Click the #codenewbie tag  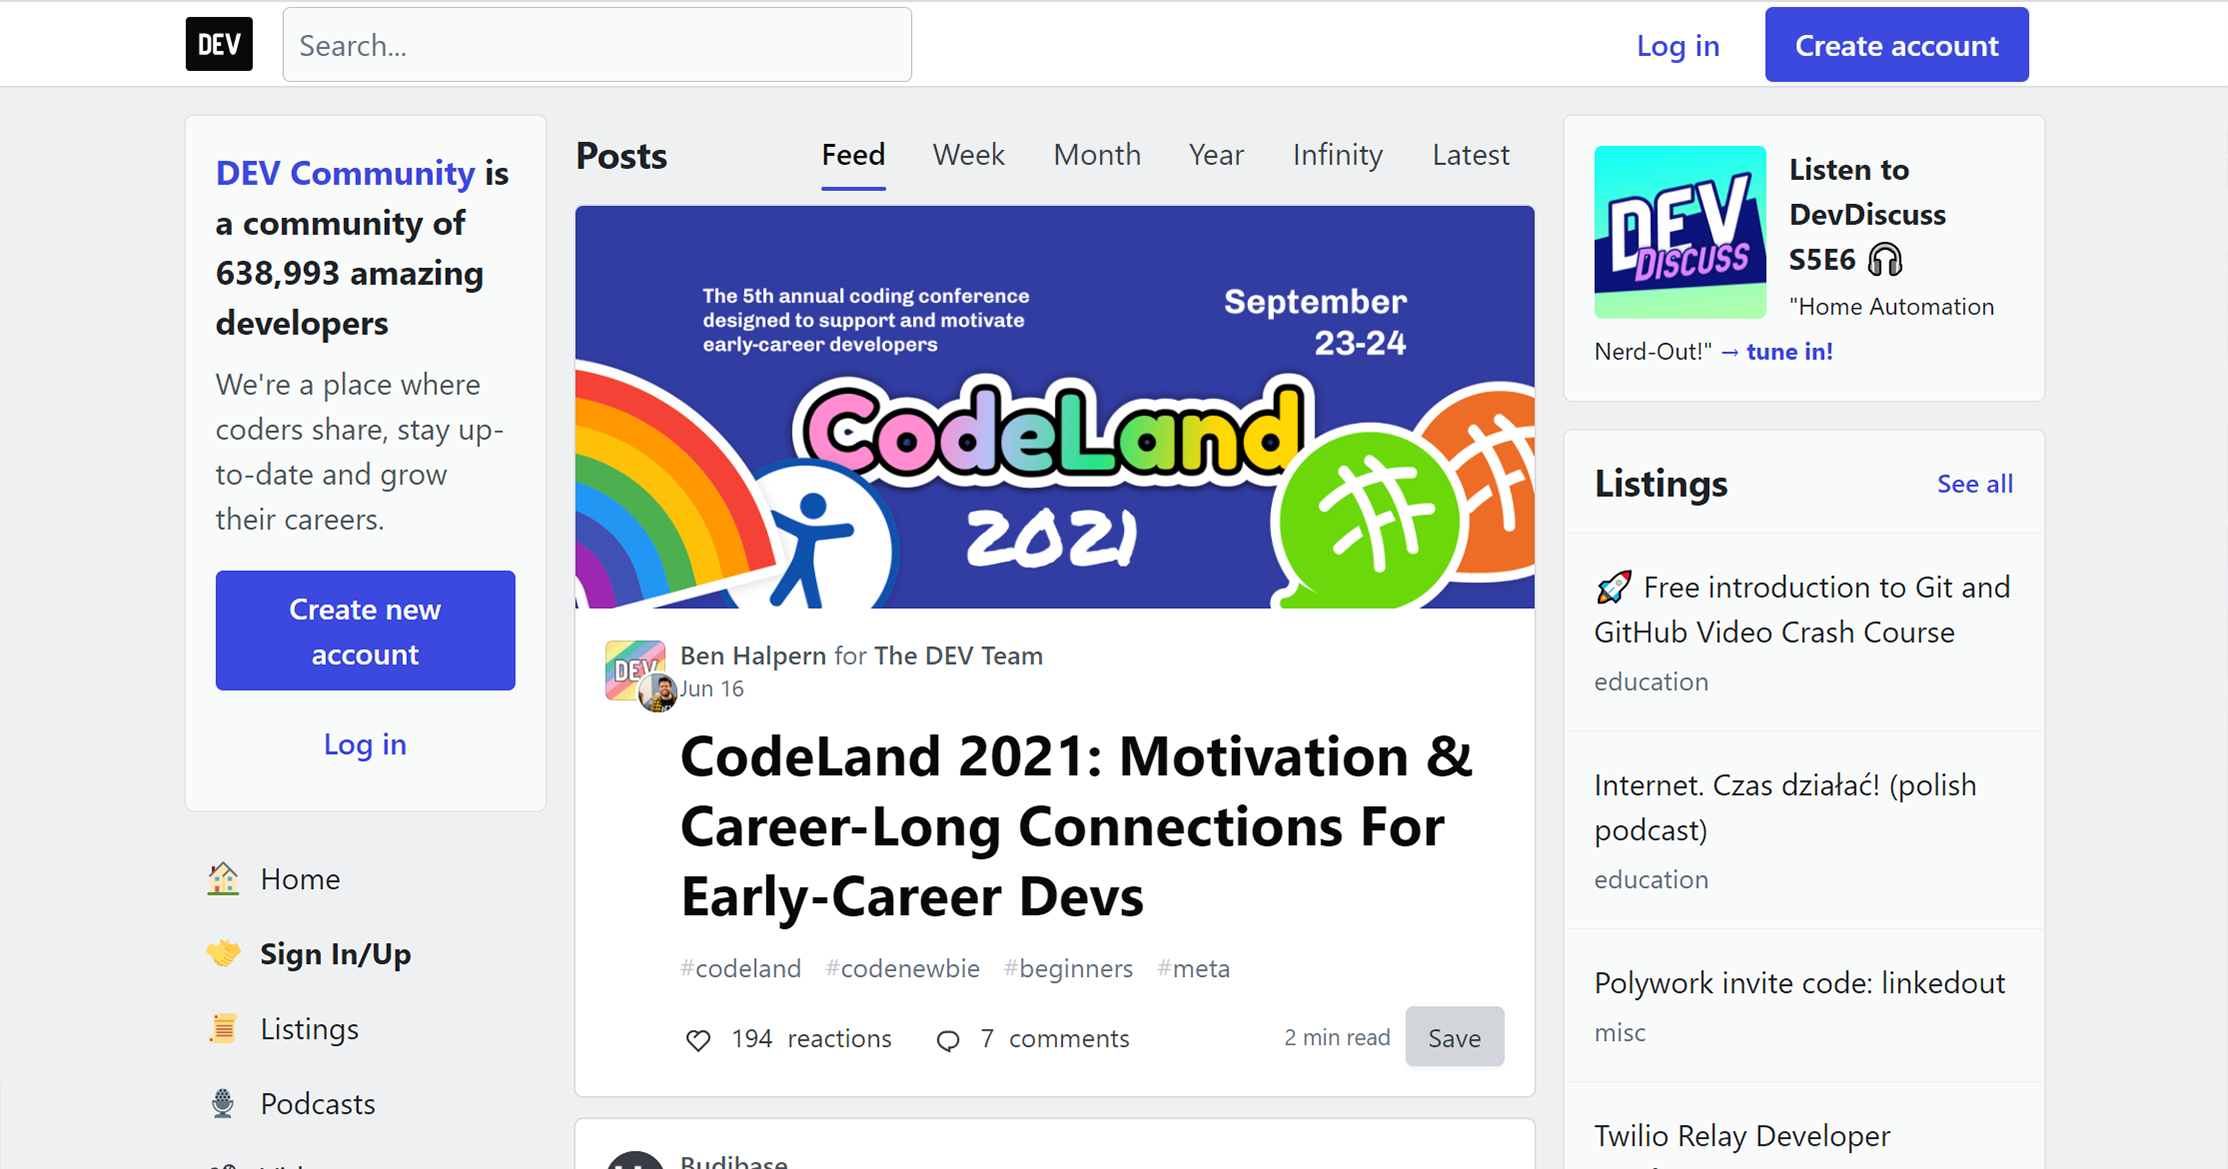pos(902,968)
